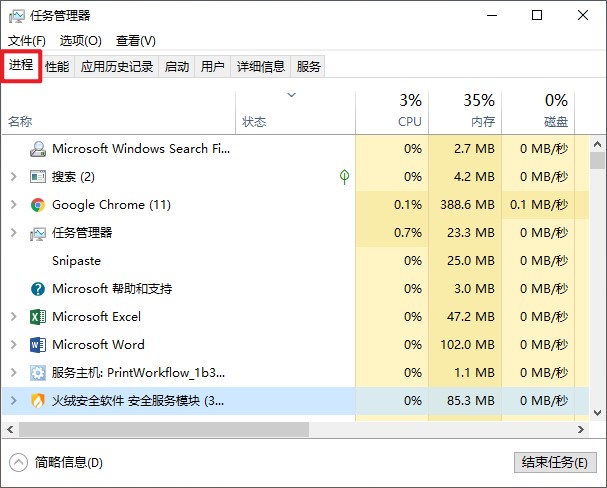
Task: Click the horizontal scrollbar left arrow
Action: 10,429
